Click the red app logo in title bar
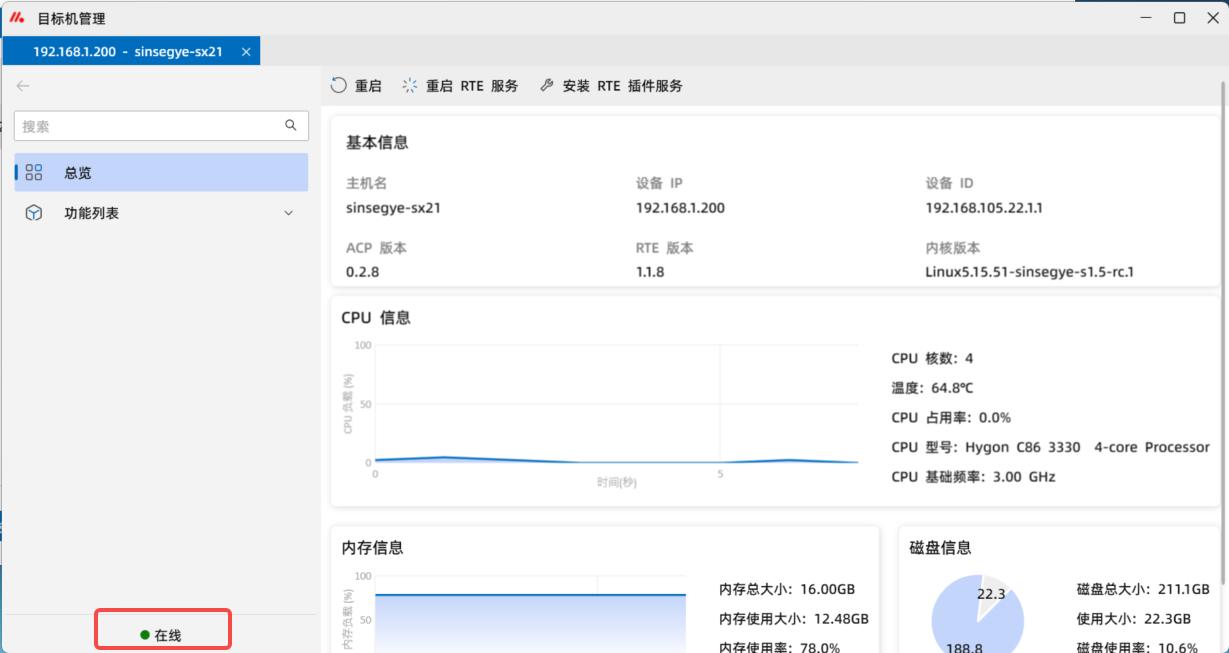This screenshot has height=653, width=1229. tap(17, 18)
